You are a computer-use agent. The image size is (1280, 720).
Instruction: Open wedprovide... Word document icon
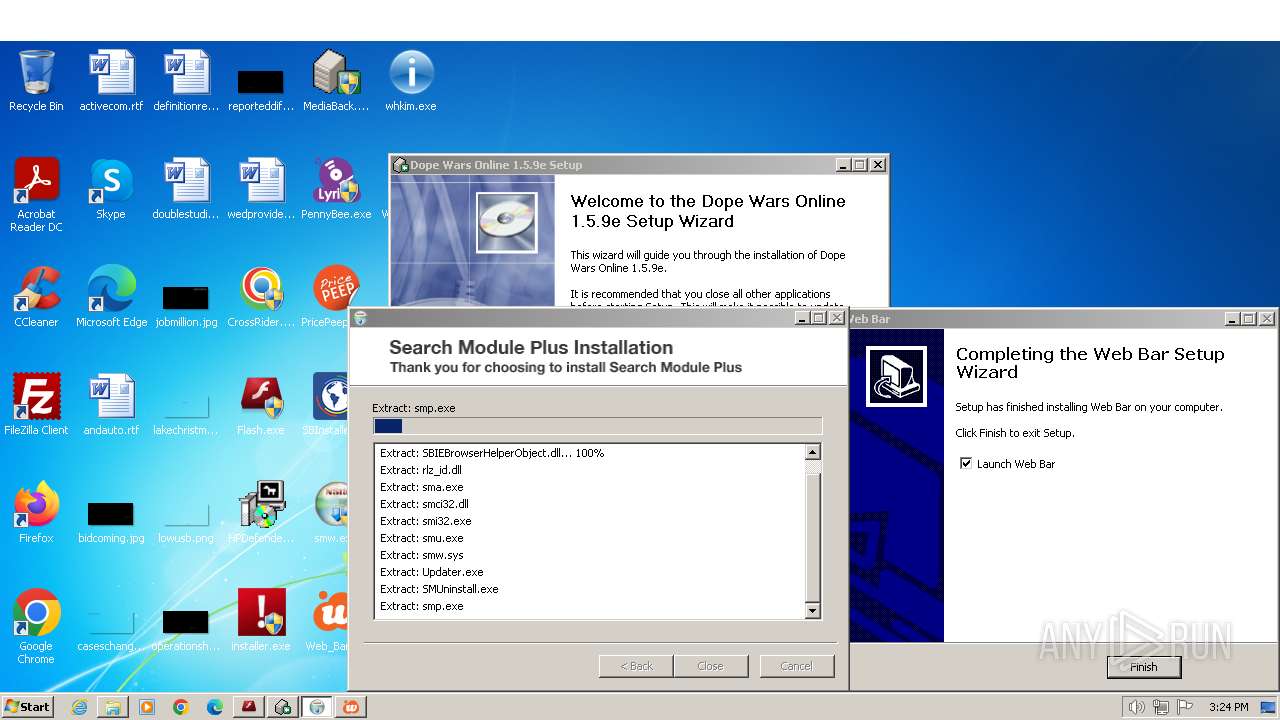pyautogui.click(x=261, y=189)
